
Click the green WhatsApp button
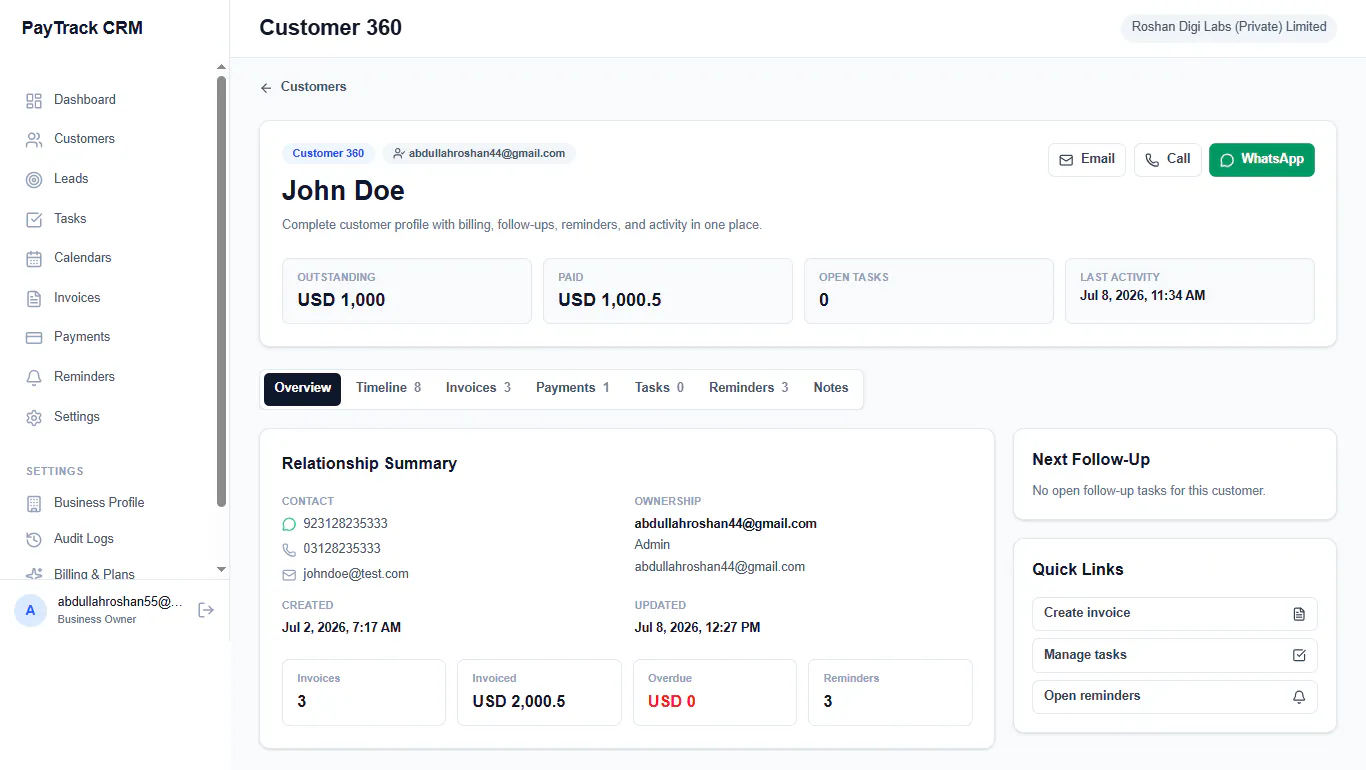[1262, 160]
